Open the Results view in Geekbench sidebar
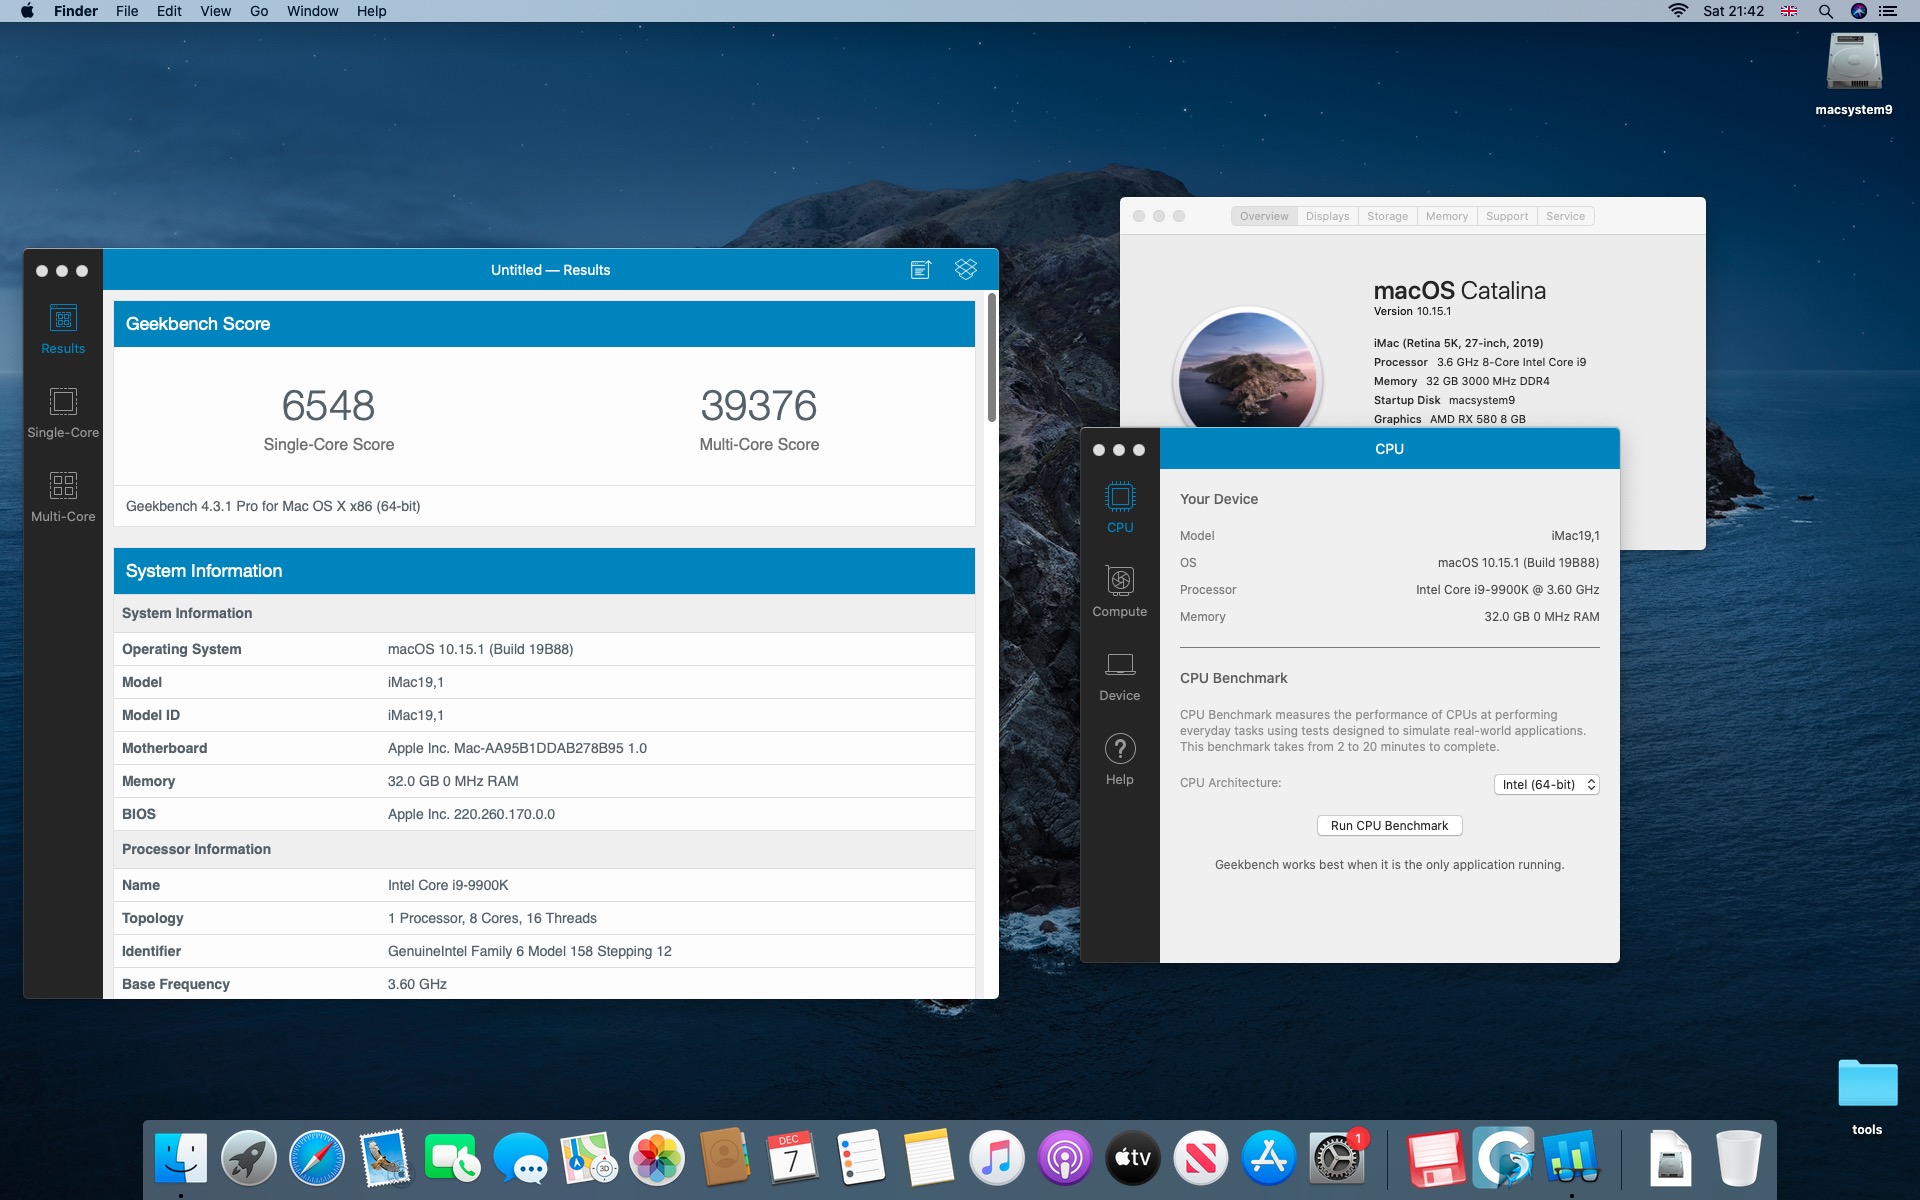The width and height of the screenshot is (1920, 1200). pyautogui.click(x=63, y=329)
